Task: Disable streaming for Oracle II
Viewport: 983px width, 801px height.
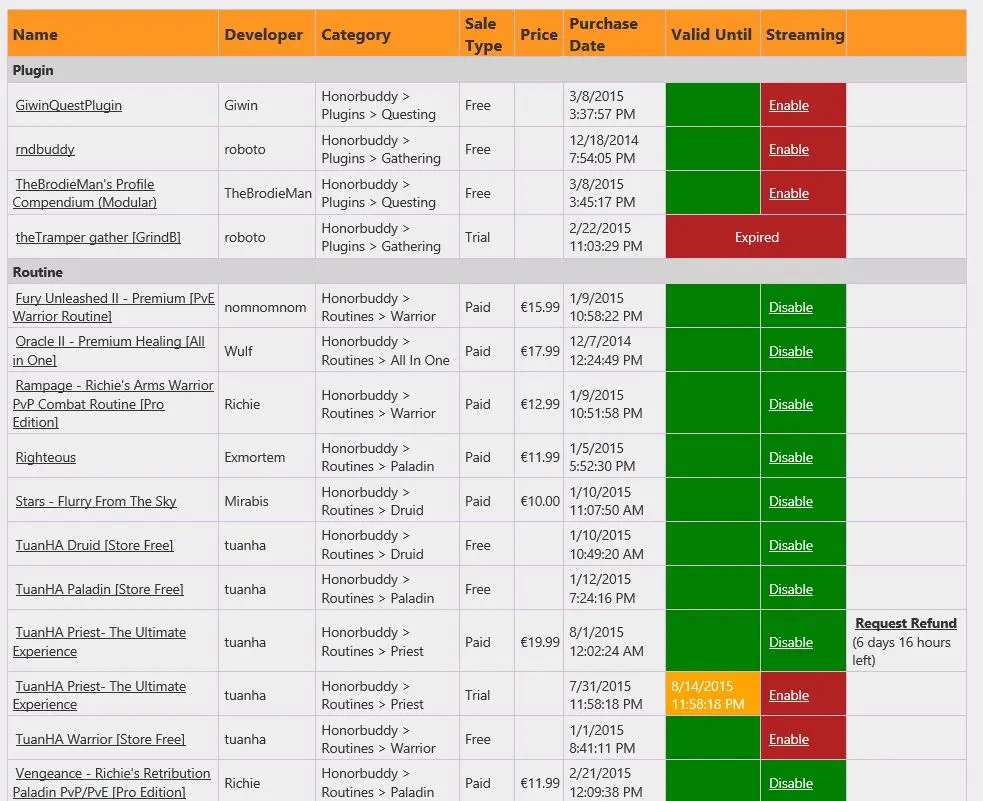Action: point(791,351)
